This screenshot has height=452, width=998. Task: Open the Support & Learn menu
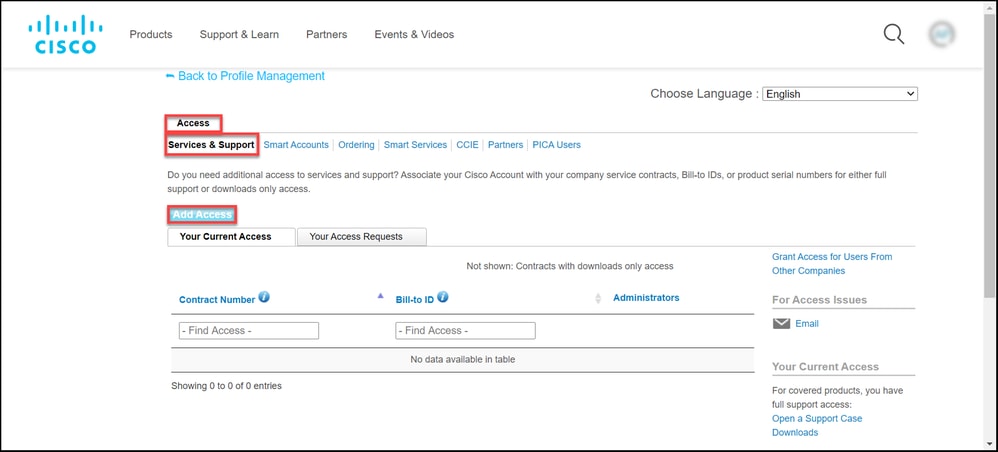[239, 34]
